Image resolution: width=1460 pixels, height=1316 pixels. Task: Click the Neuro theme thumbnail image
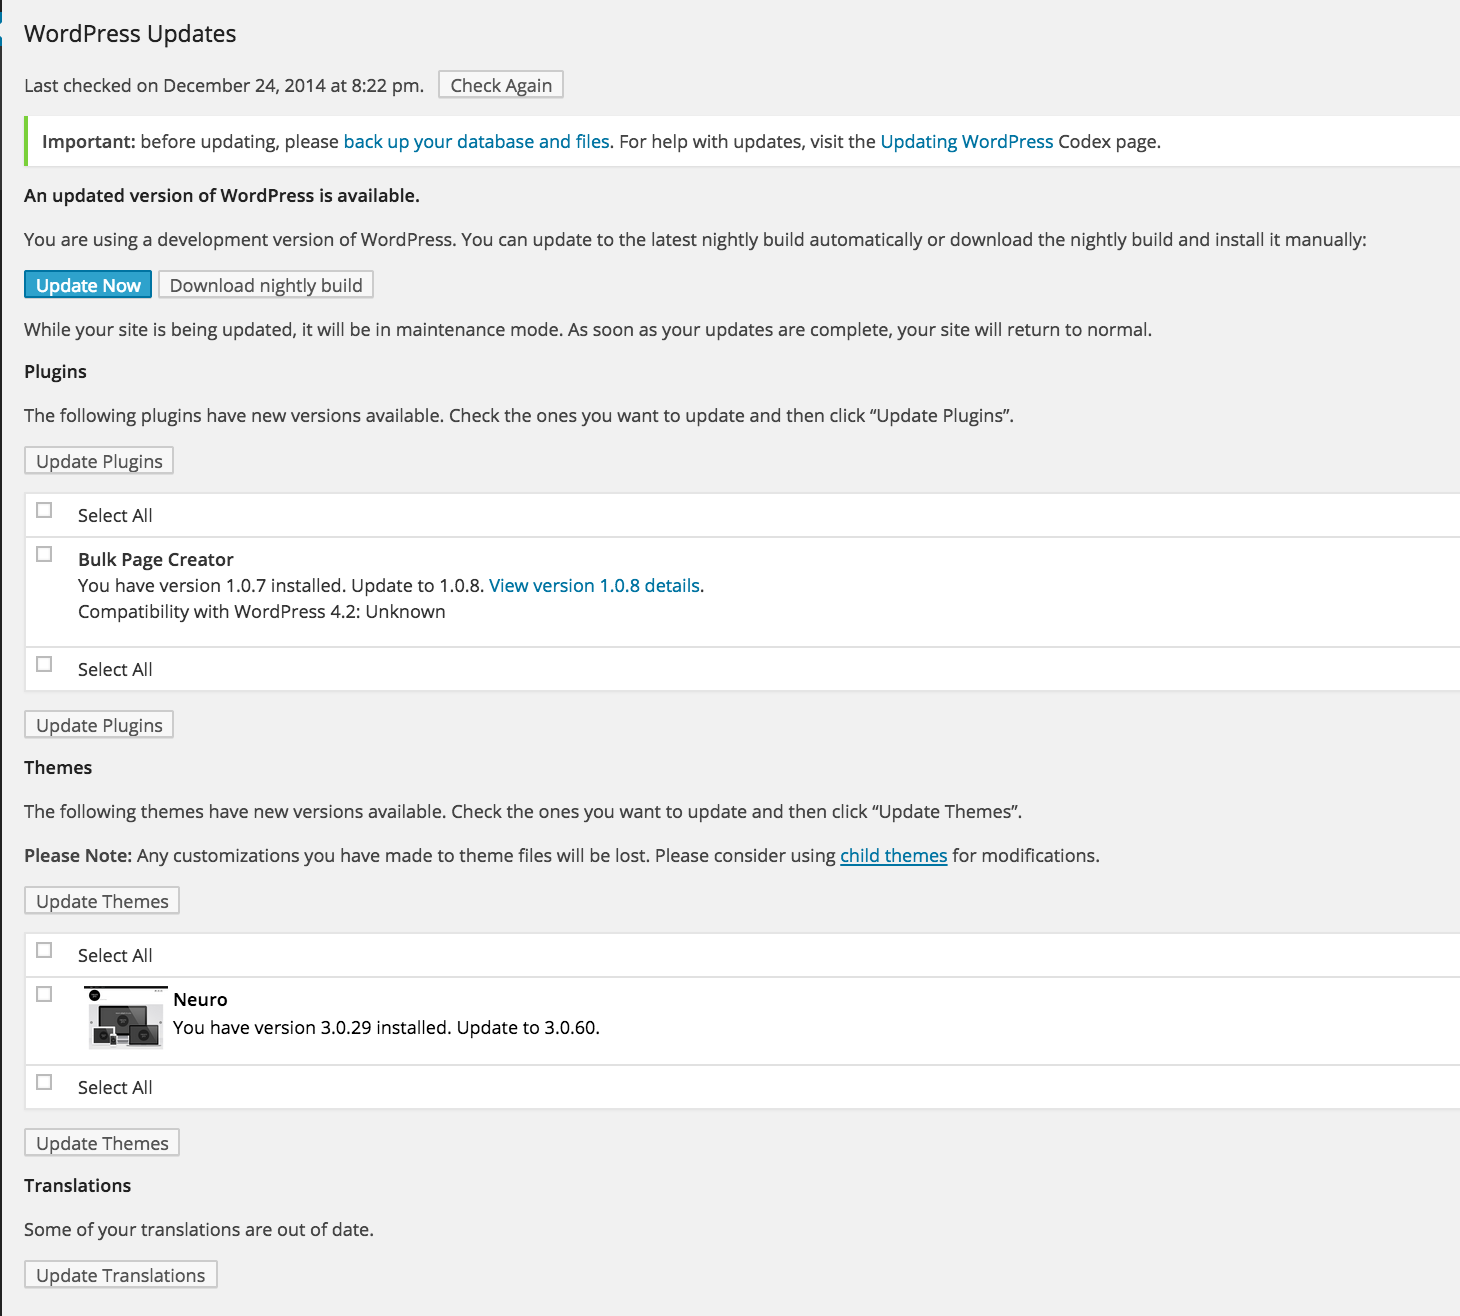tap(126, 1017)
